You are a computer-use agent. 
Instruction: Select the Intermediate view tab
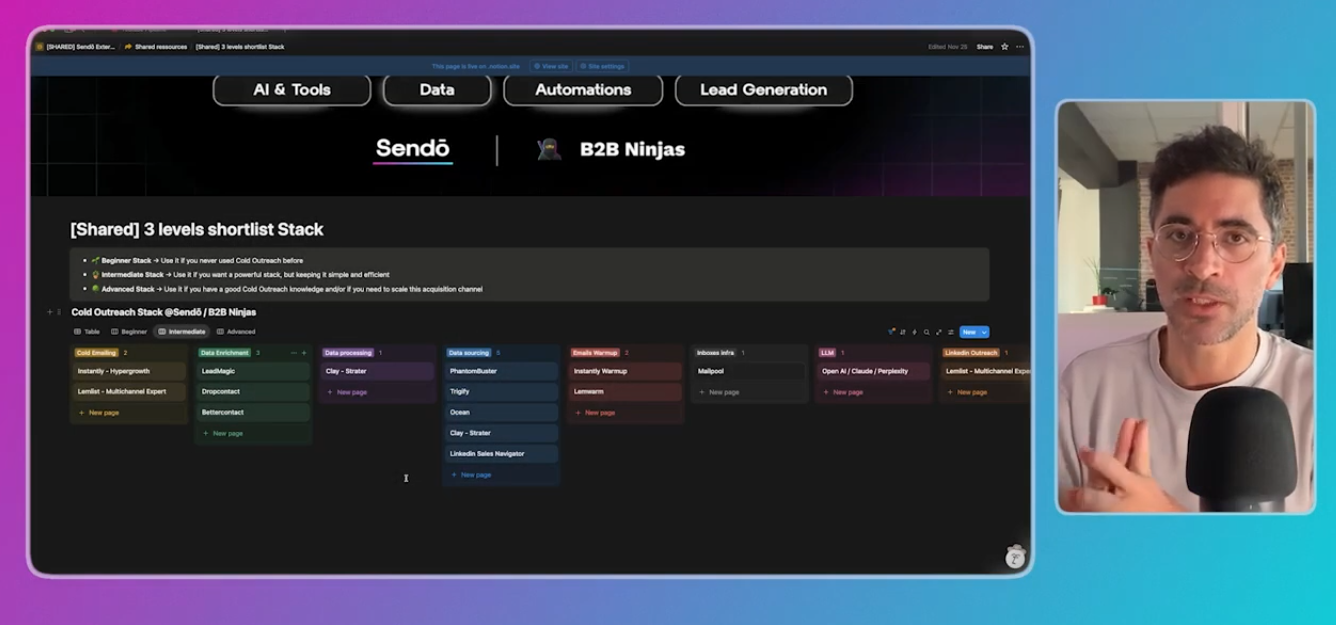(181, 332)
